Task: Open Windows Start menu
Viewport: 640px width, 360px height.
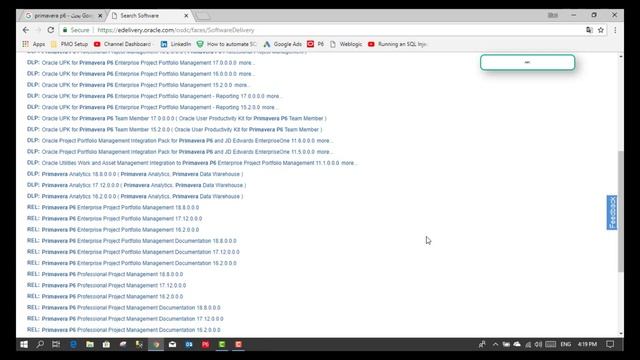Action: 24,344
